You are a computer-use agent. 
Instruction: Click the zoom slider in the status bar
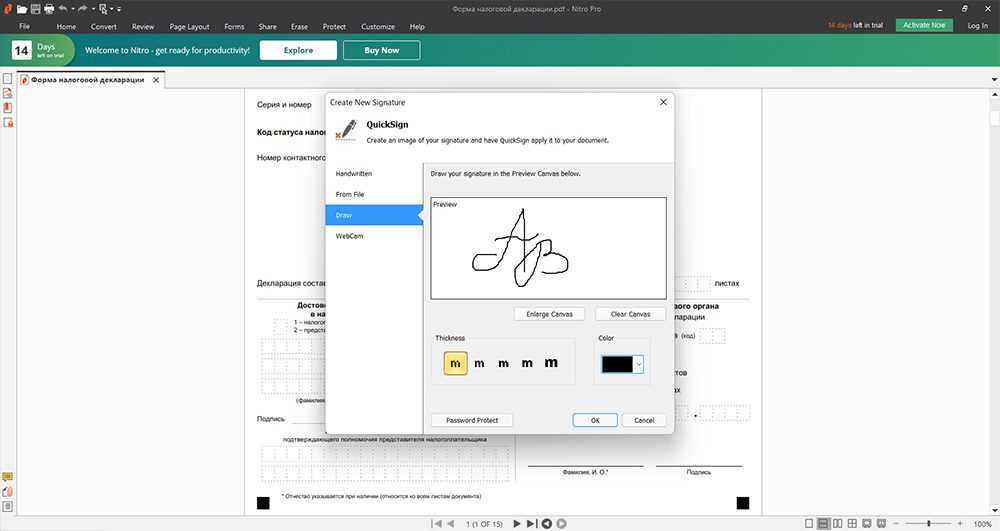pyautogui.click(x=930, y=523)
